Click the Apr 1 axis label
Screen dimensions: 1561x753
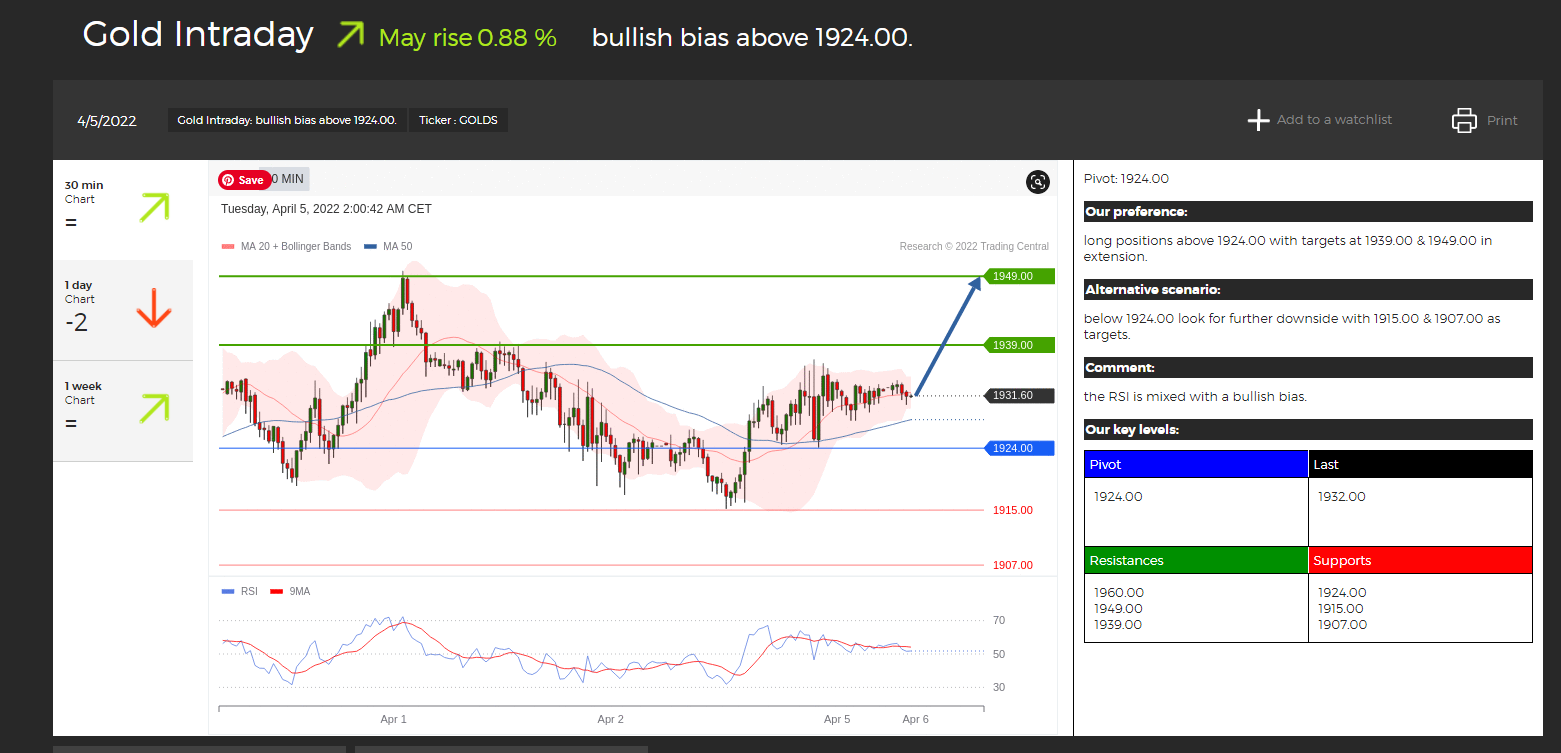(394, 719)
